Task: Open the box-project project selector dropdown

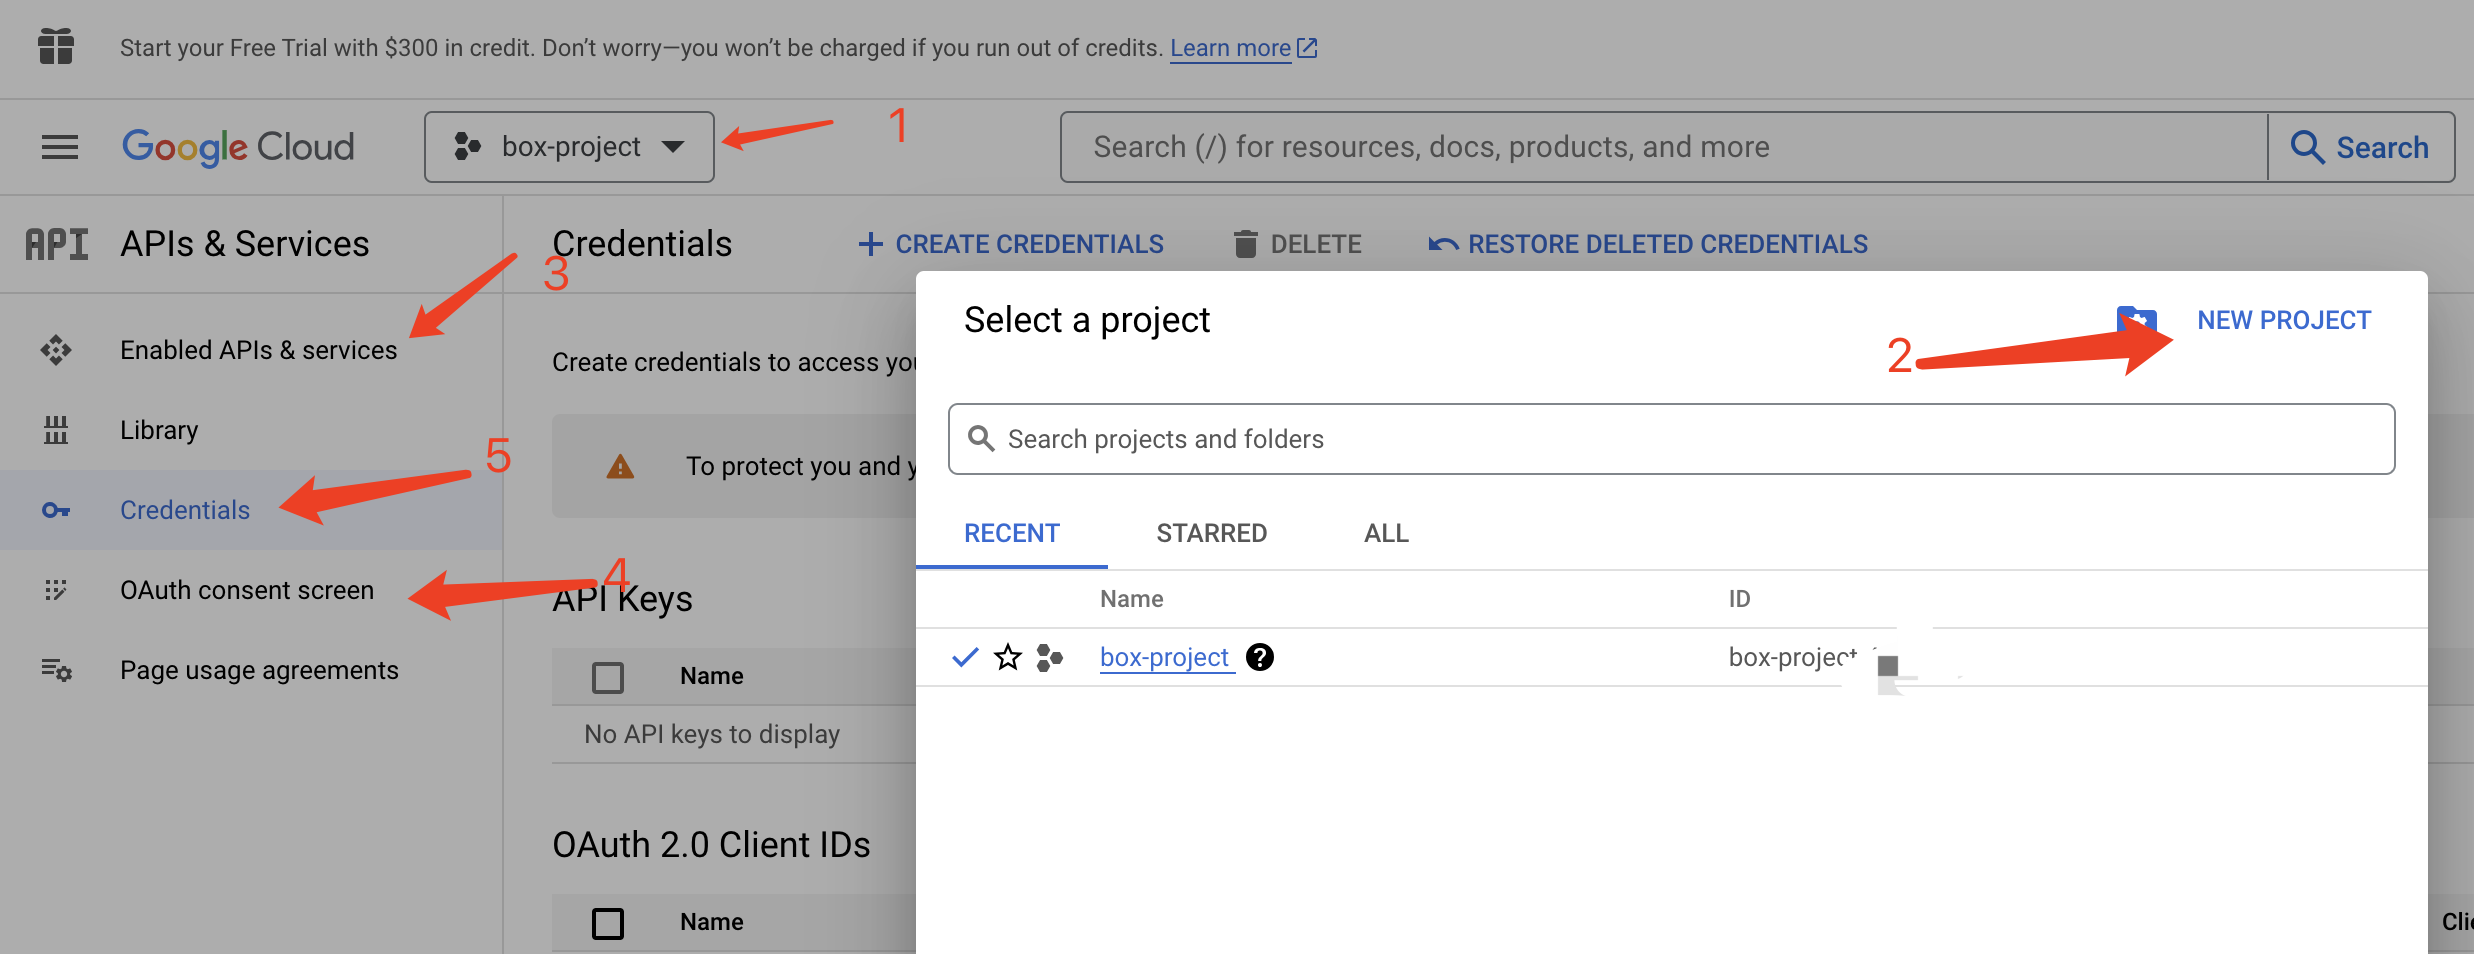Action: (569, 147)
